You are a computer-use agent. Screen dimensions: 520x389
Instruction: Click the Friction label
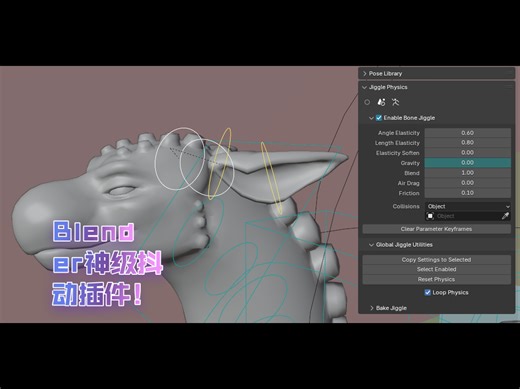tap(409, 193)
